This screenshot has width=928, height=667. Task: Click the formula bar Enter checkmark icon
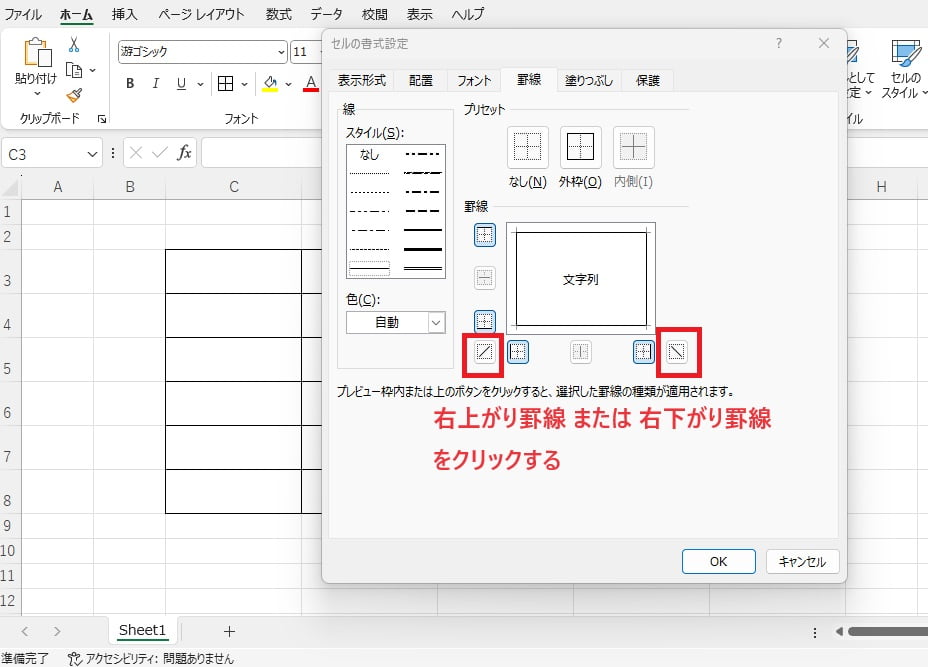(x=159, y=153)
